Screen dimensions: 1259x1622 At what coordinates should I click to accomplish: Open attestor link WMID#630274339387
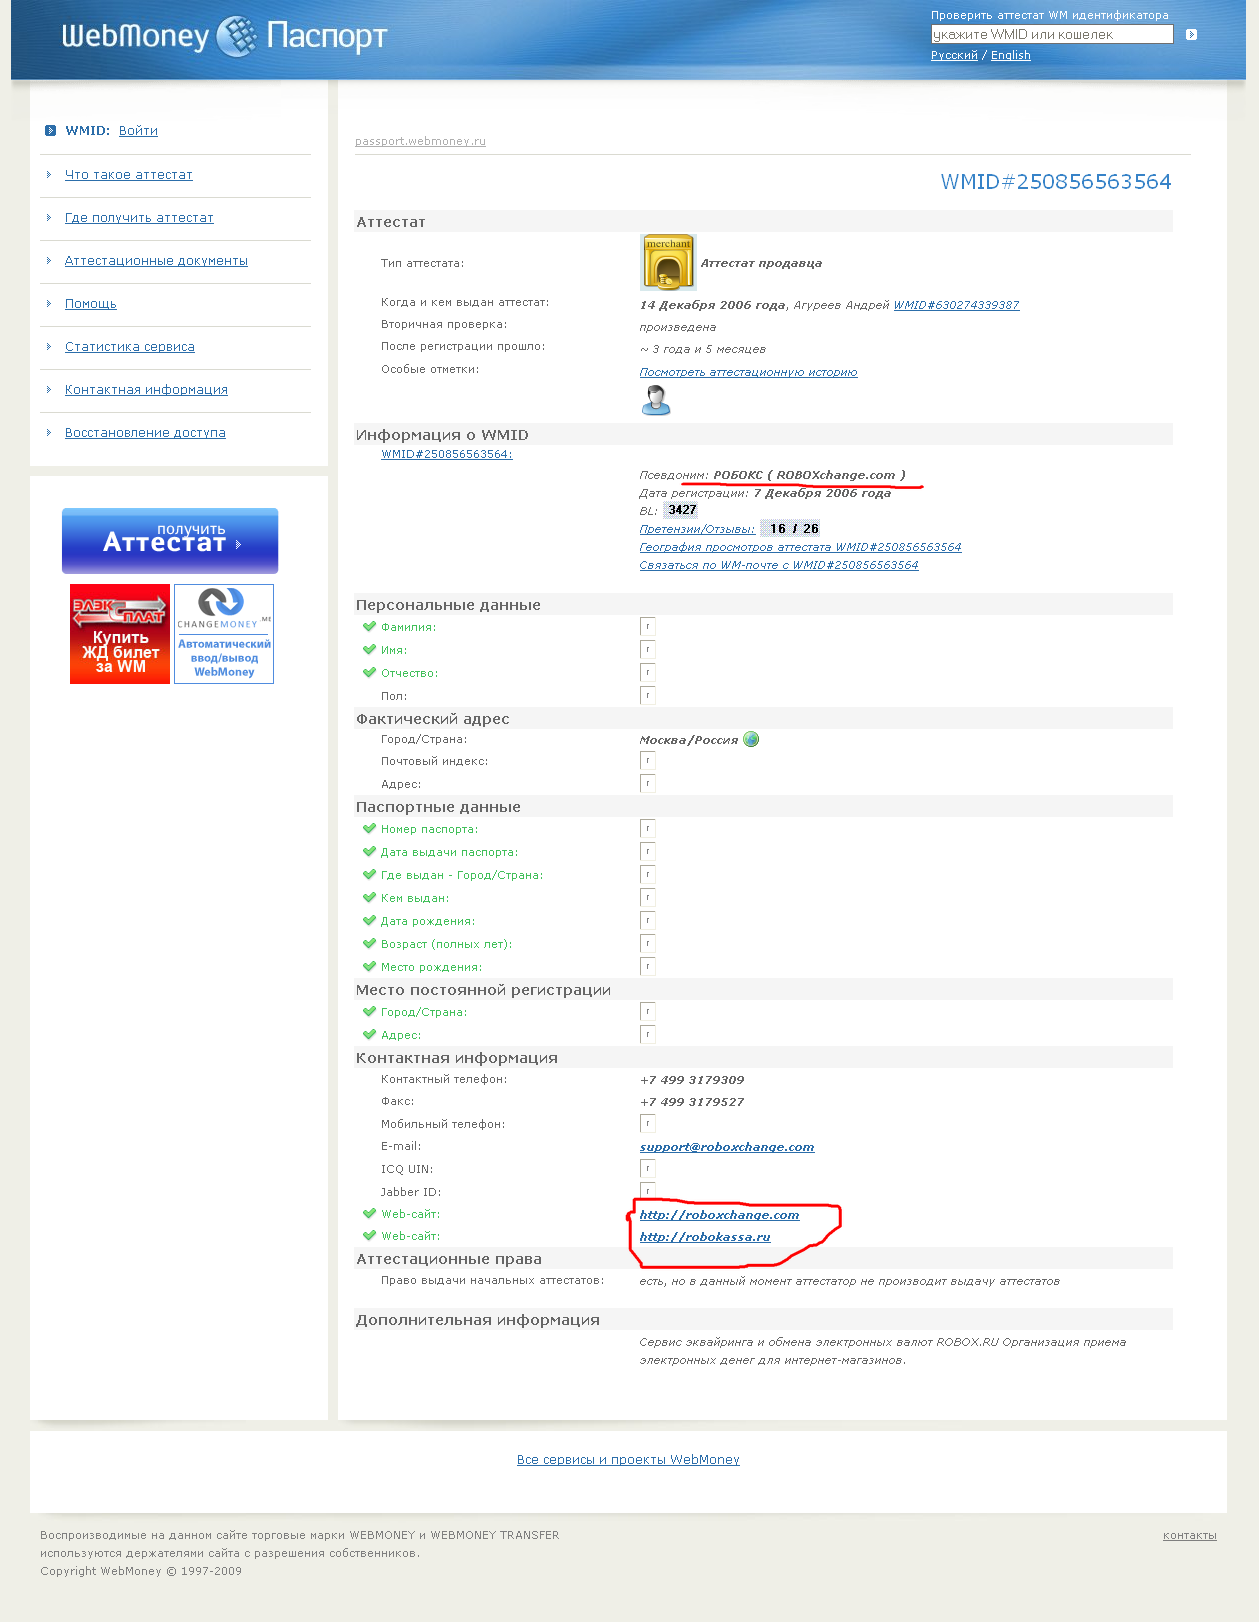point(956,306)
